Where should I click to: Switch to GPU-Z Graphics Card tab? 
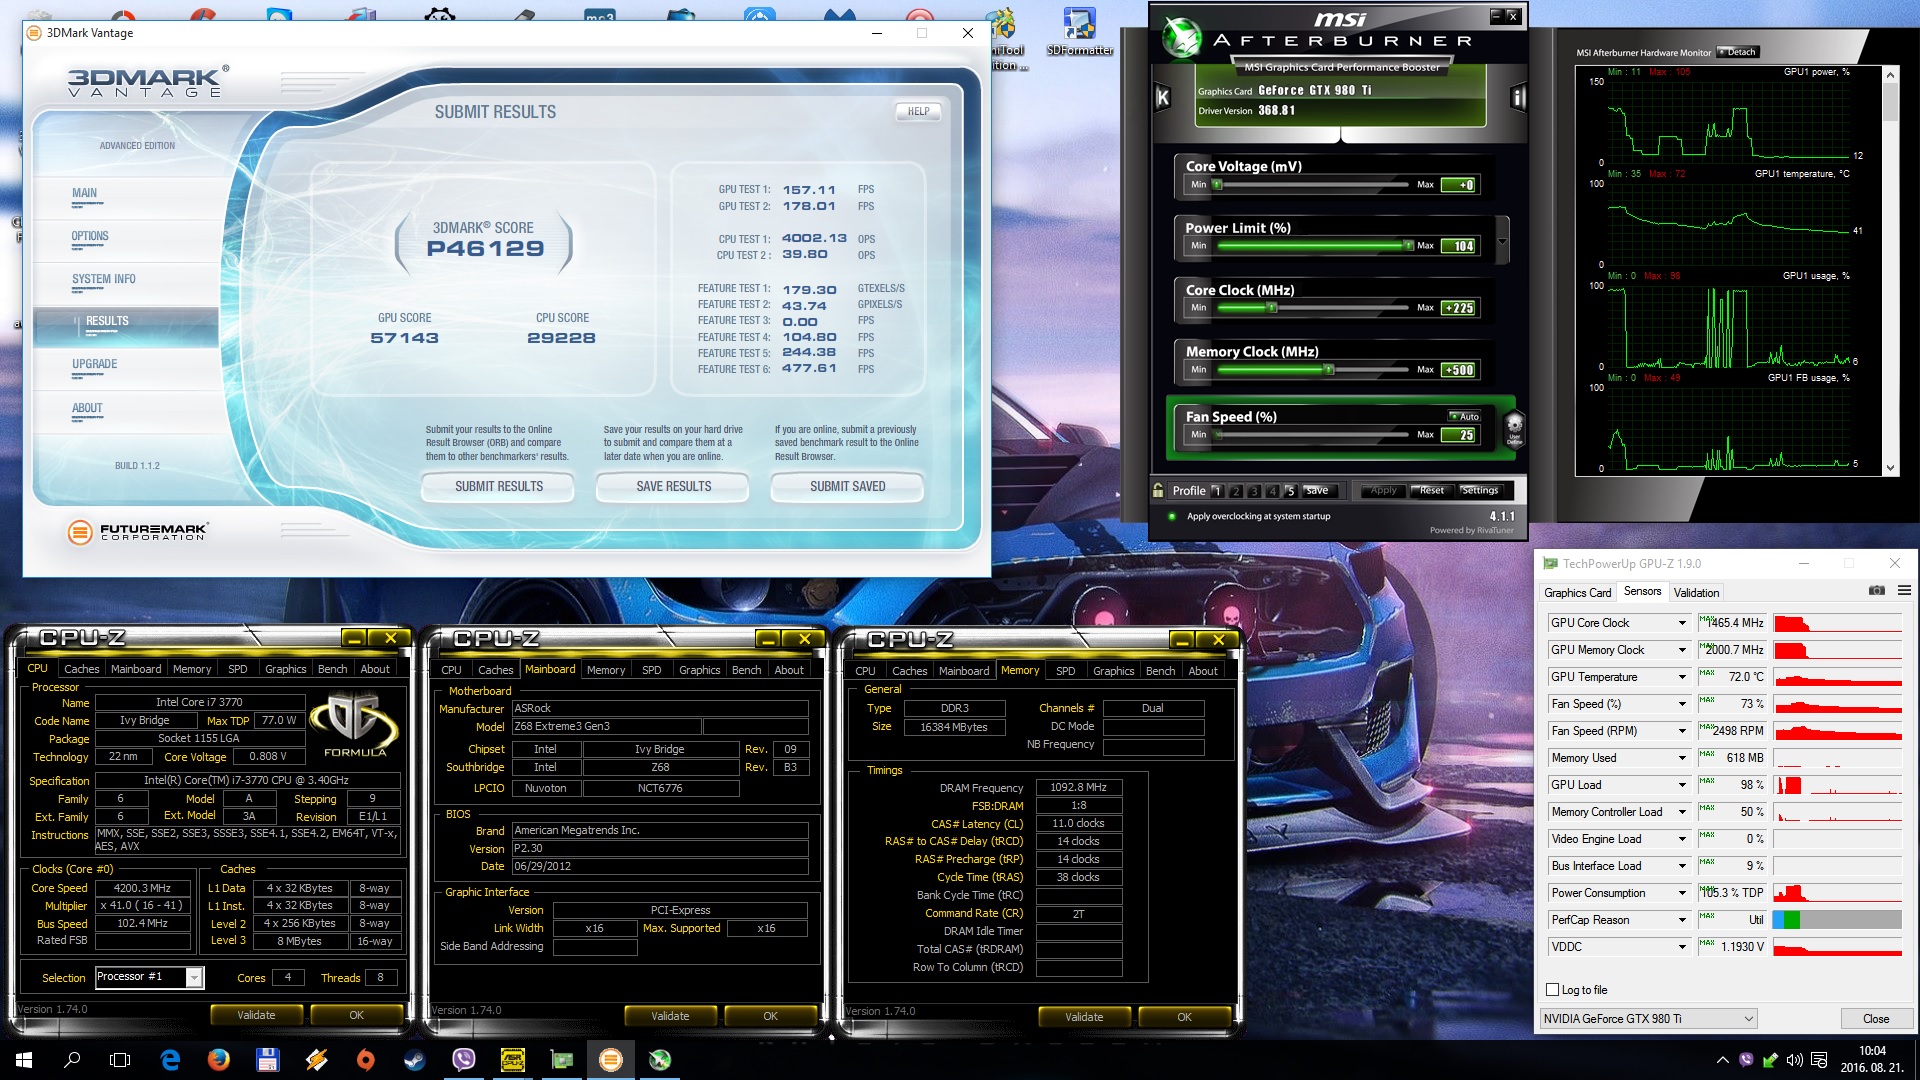[1577, 592]
